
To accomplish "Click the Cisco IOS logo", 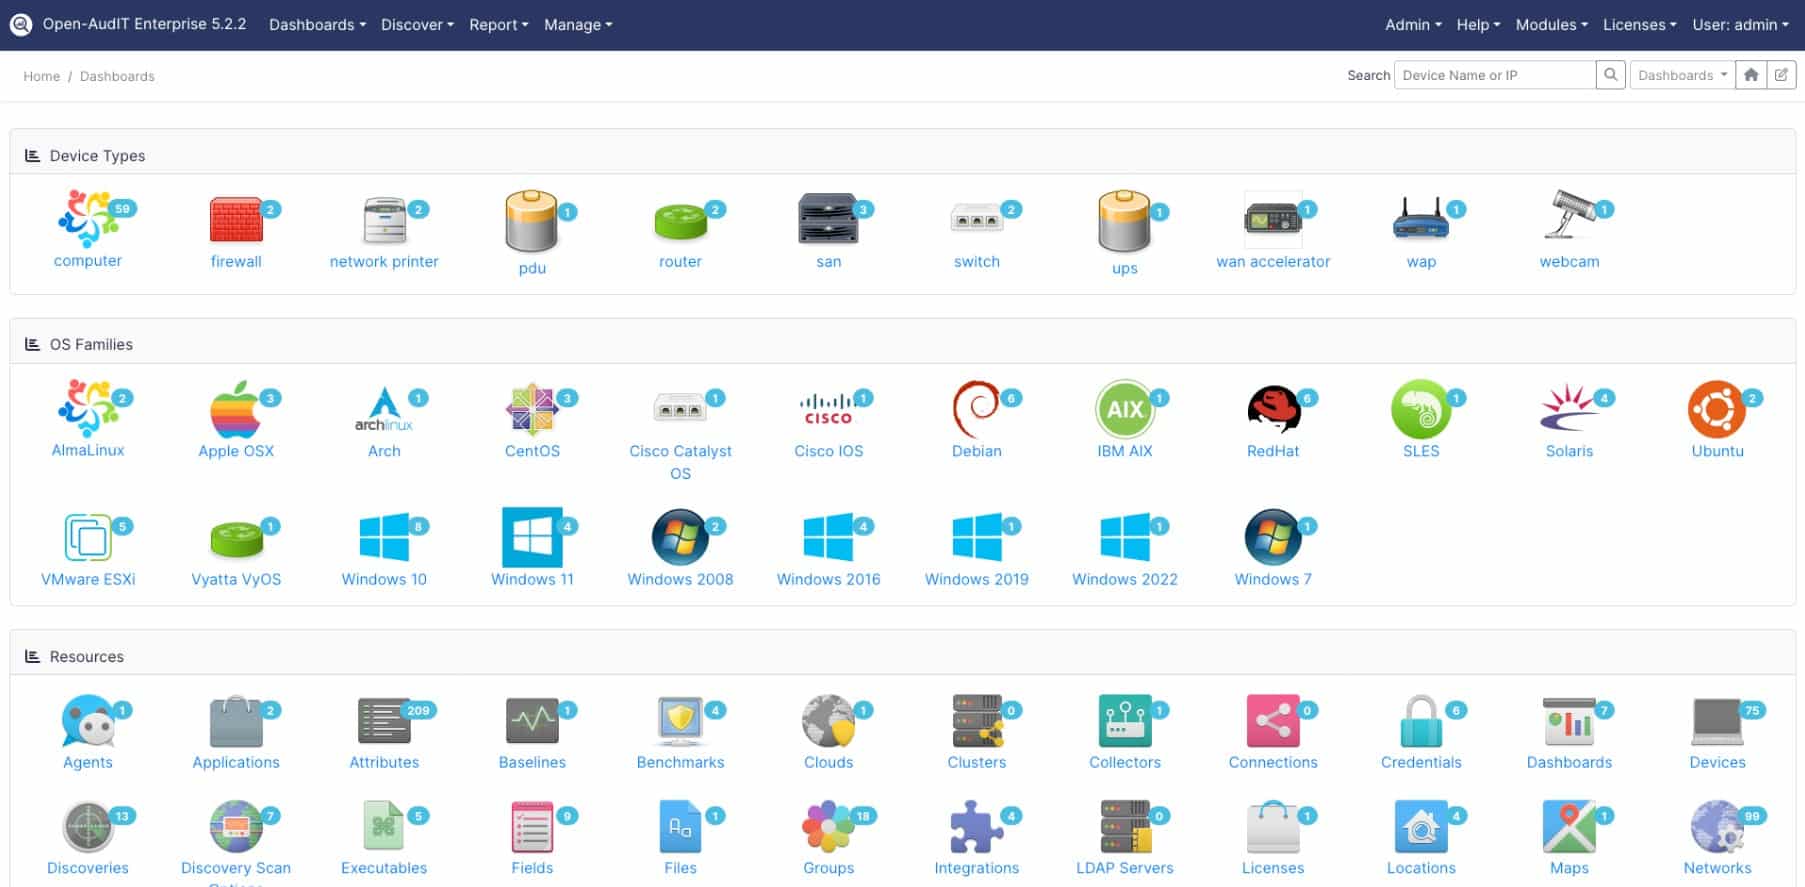I will tap(828, 410).
